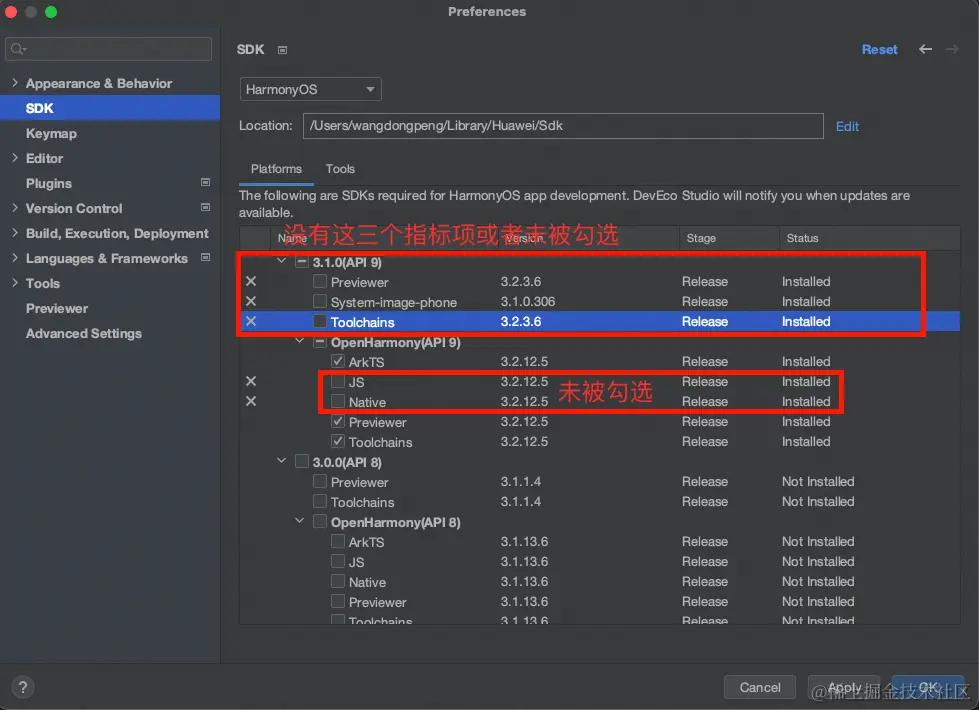Click the Edit link for SDK location
979x710 pixels.
tap(847, 126)
